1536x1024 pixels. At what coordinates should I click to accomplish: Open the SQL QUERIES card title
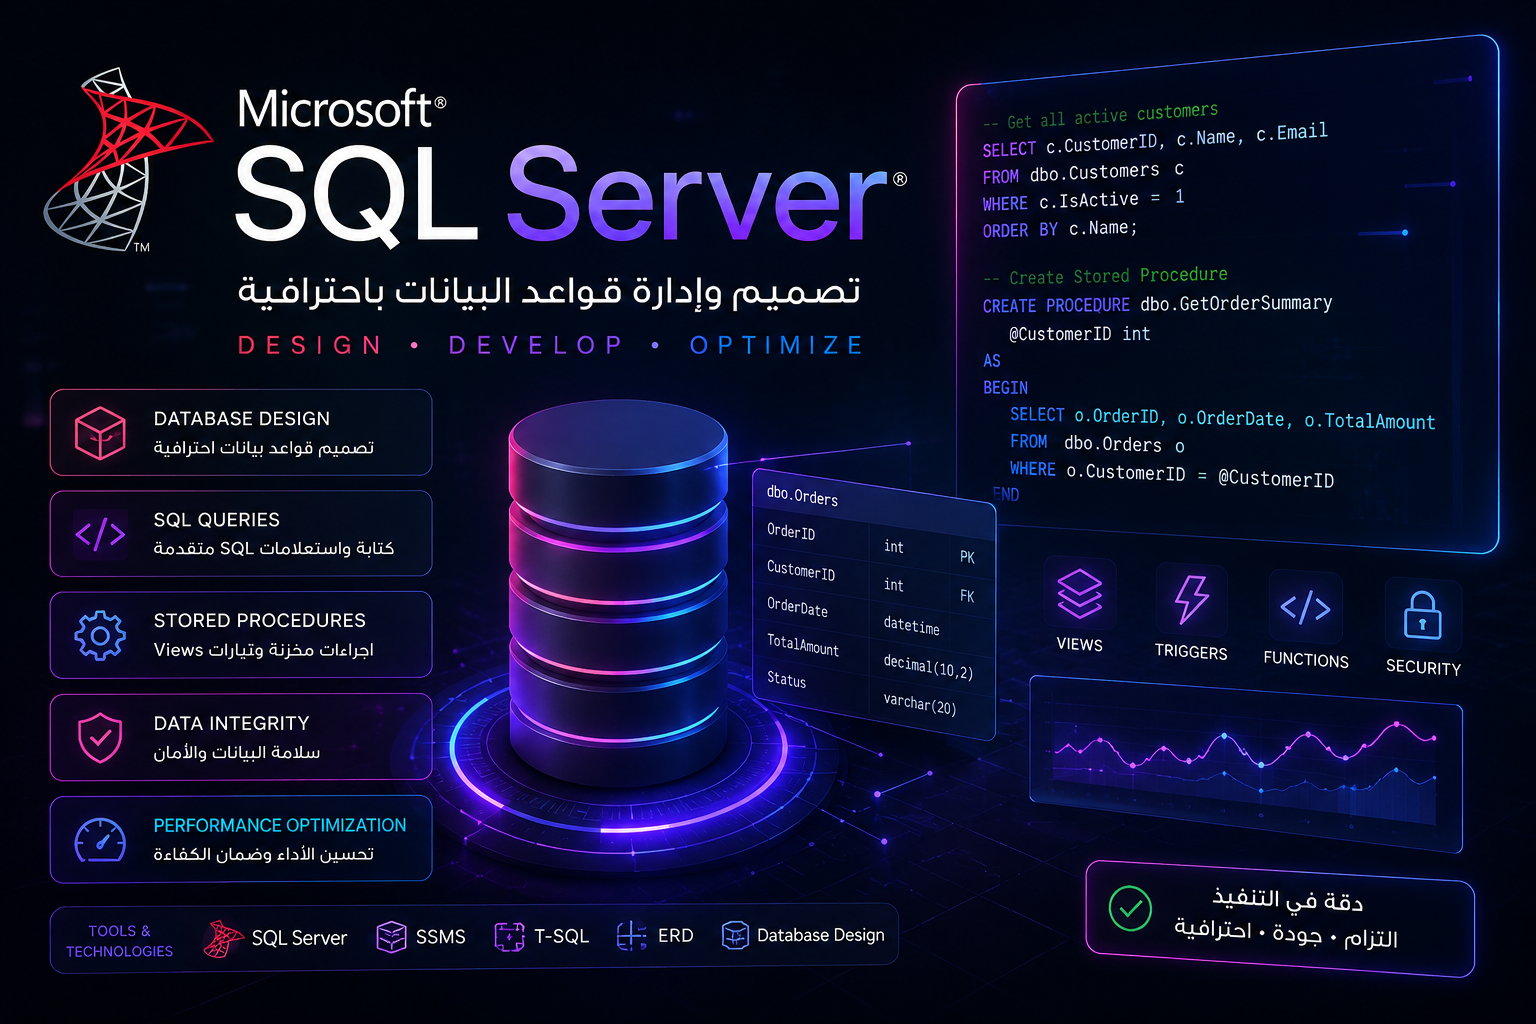click(217, 520)
